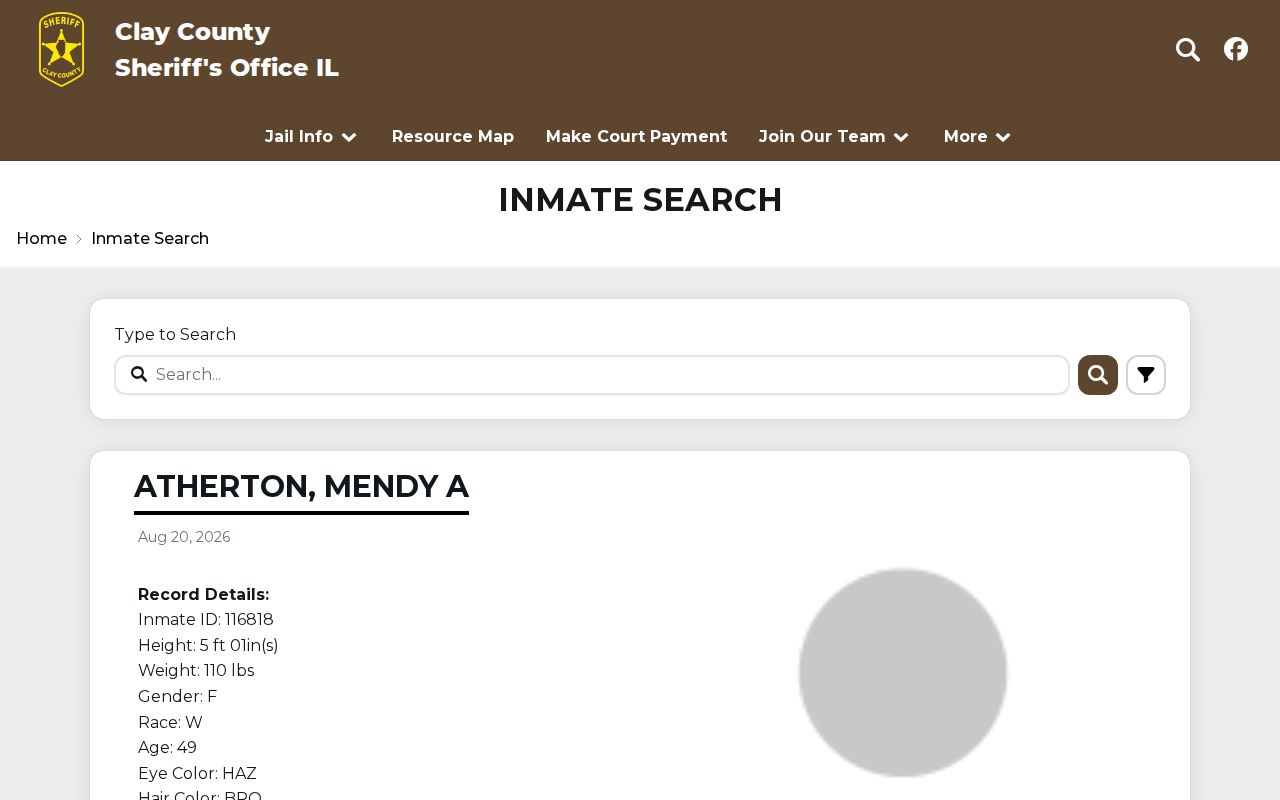The height and width of the screenshot is (800, 1280).
Task: Click the blurred inmate photo thumbnail
Action: (x=903, y=673)
